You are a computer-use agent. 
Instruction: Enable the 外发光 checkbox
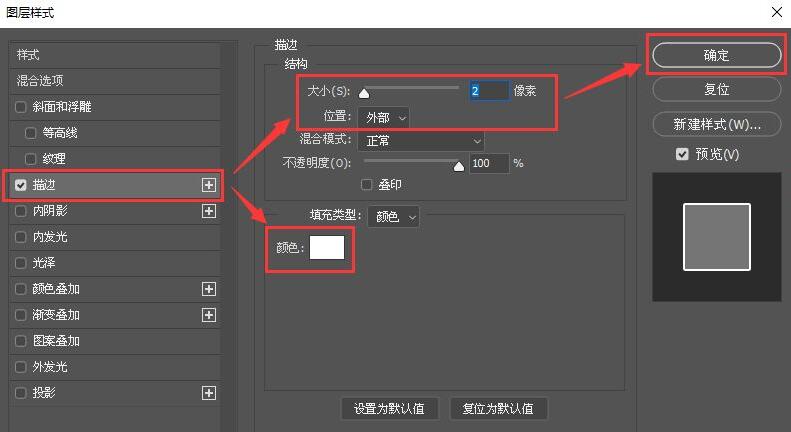21,367
